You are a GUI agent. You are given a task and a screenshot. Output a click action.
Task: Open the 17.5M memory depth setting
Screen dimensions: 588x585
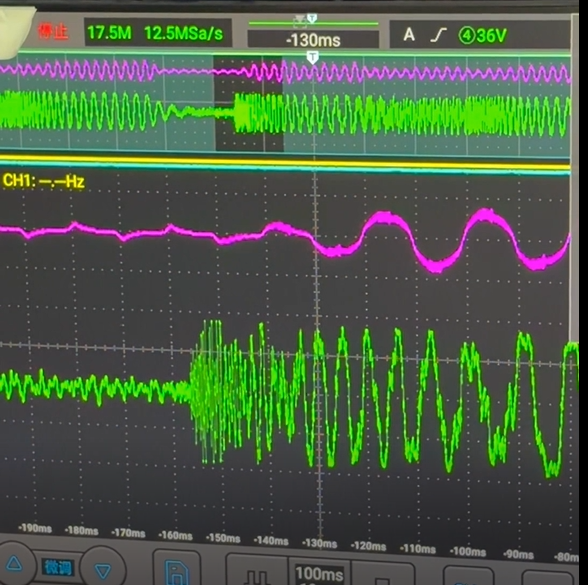(110, 33)
